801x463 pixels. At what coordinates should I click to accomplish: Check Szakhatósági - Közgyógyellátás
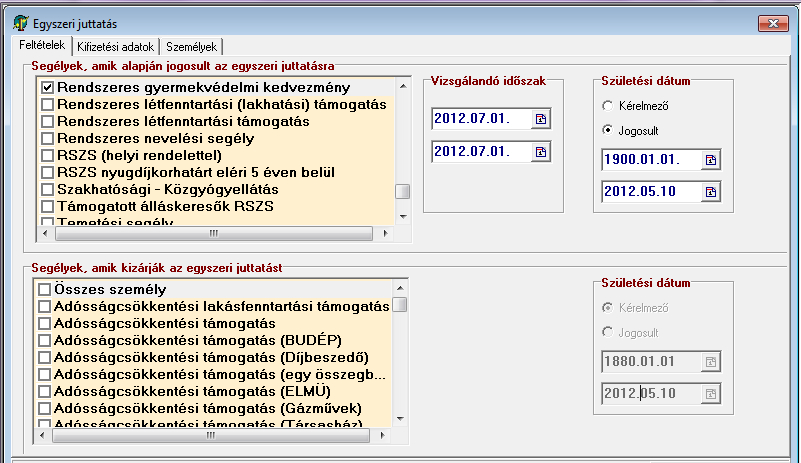[x=48, y=190]
